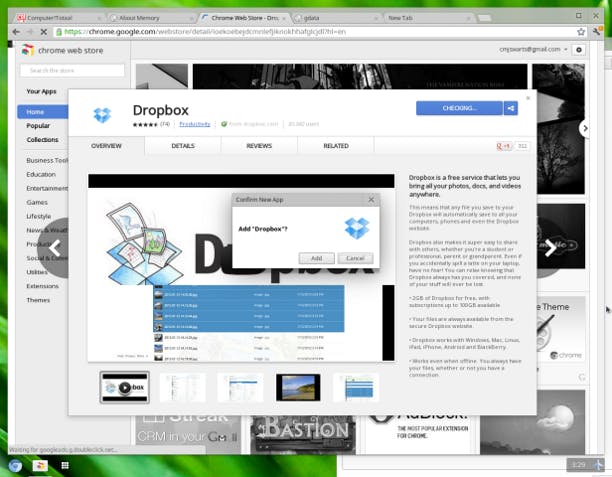Open account email dropdown

click(533, 50)
